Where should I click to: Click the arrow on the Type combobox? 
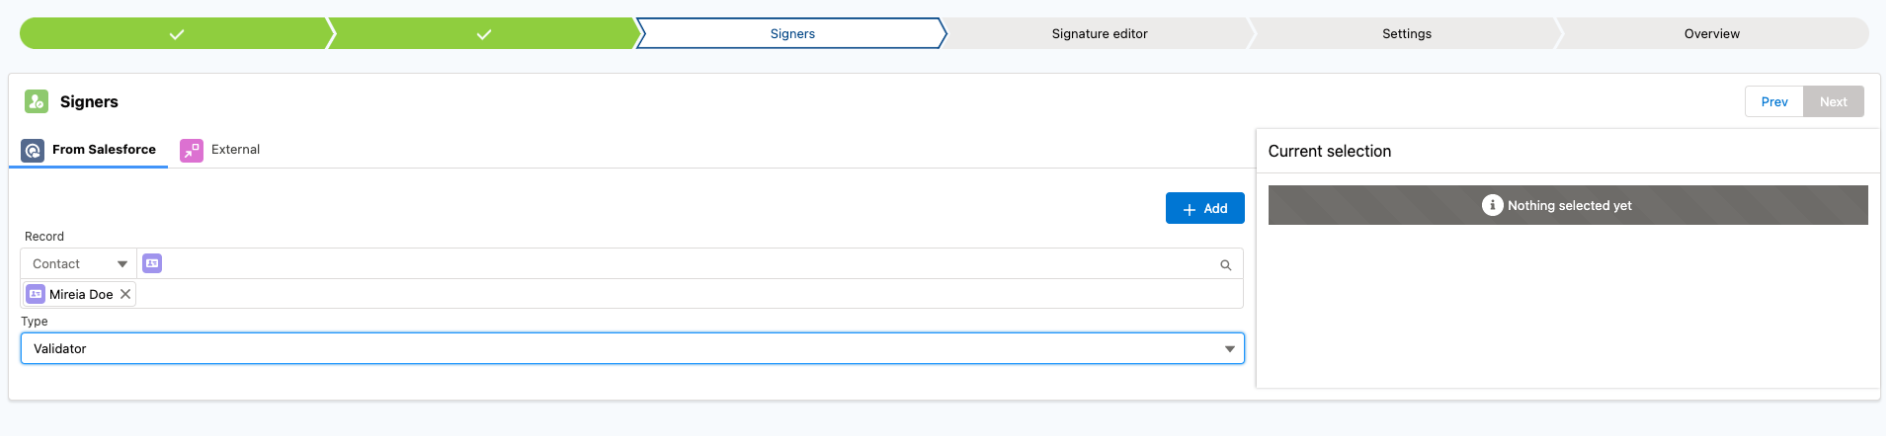coord(1229,349)
